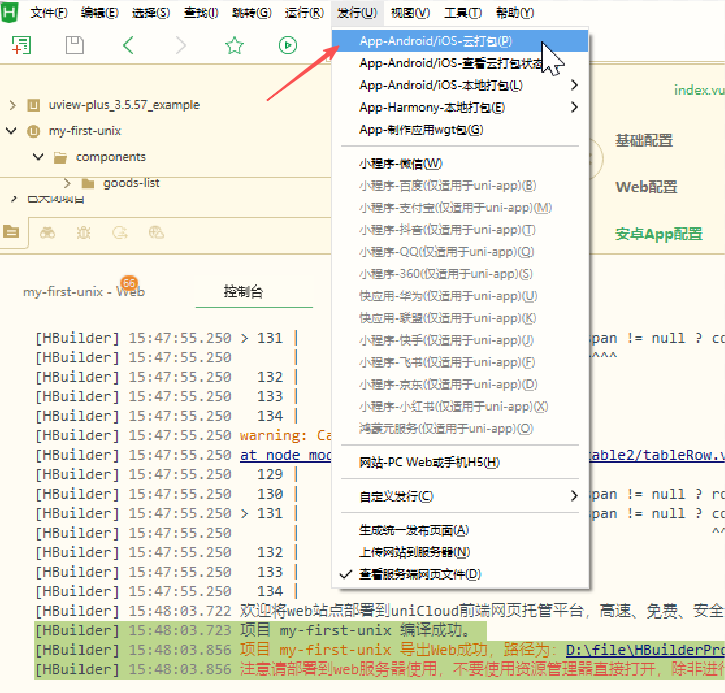Click the HBuilderX logo icon
Screen dimensions: 725x693
(x=9, y=12)
